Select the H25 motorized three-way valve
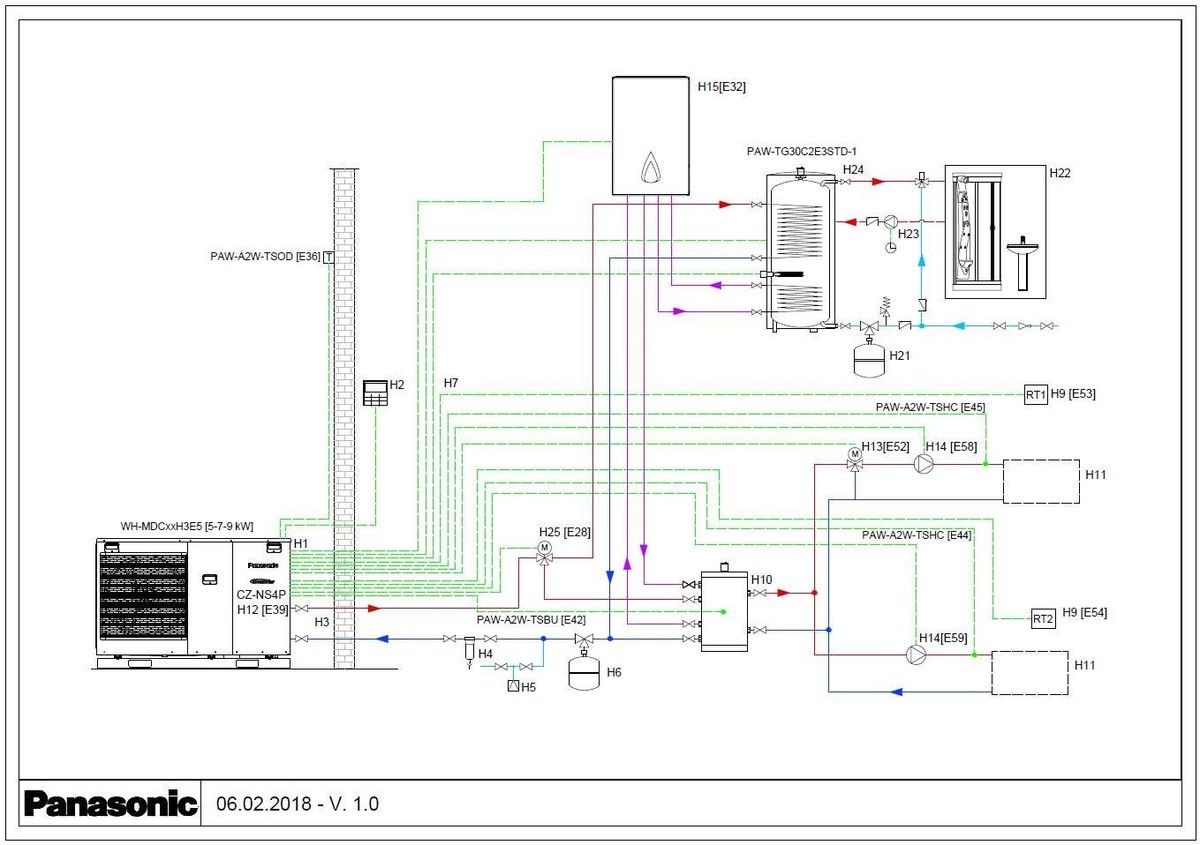Screen dimensions: 1200x845 (545, 558)
